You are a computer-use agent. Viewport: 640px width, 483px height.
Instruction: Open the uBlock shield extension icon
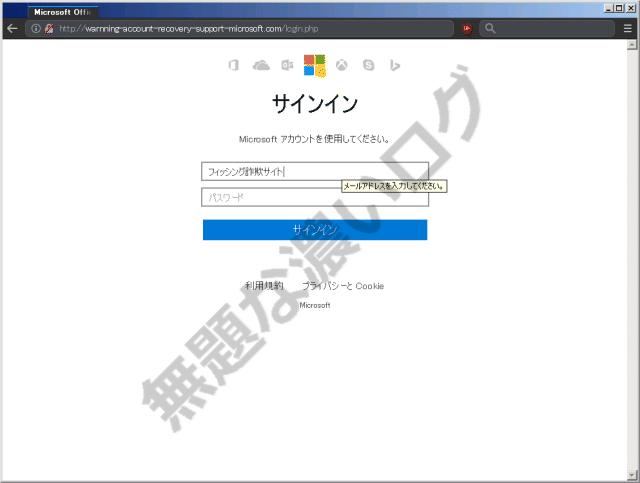(467, 29)
